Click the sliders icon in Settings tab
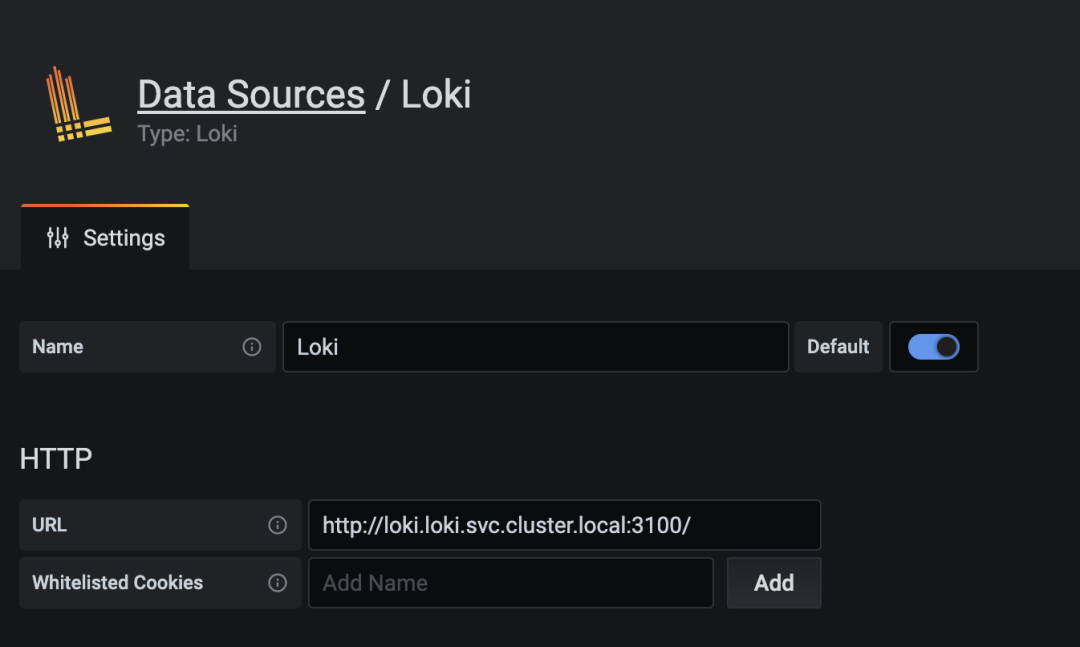Image resolution: width=1080 pixels, height=647 pixels. coord(58,238)
